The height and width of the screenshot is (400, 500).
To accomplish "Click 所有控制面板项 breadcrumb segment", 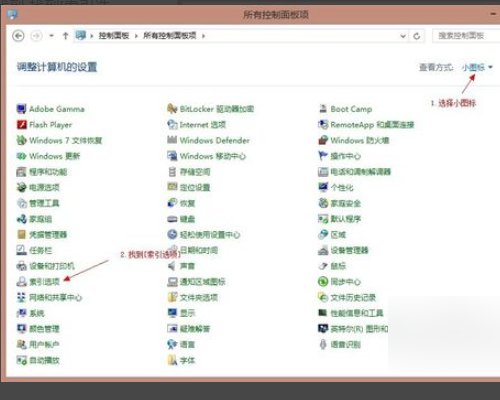I will click(170, 35).
